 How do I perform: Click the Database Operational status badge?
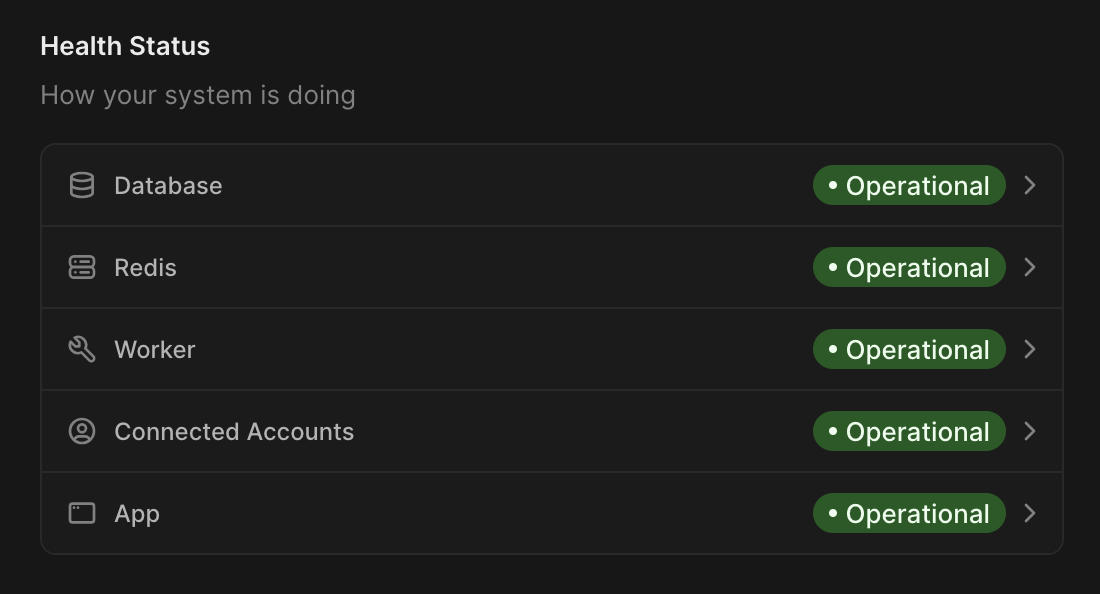(909, 186)
